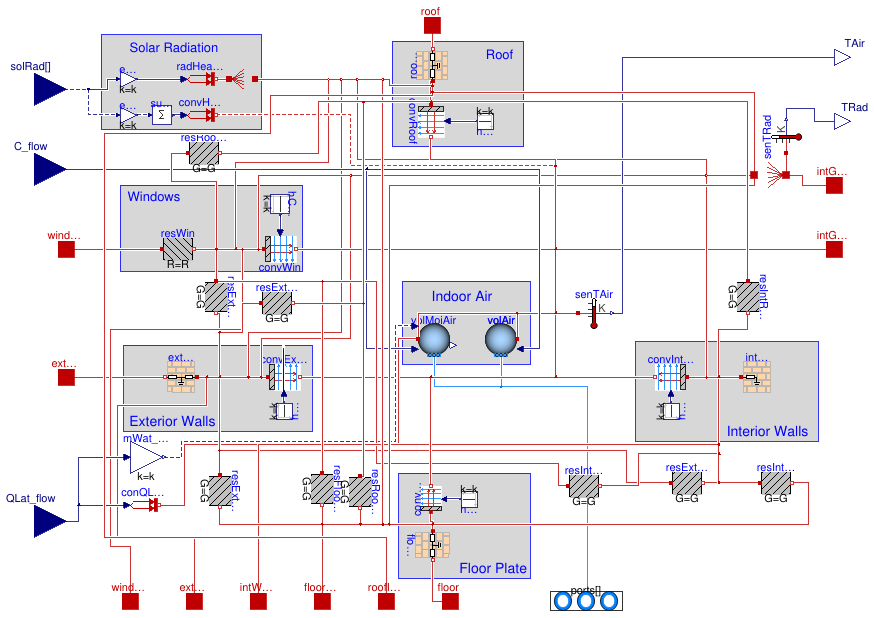Select the lower intG... heat port on right
The image size is (874, 618).
tap(834, 249)
